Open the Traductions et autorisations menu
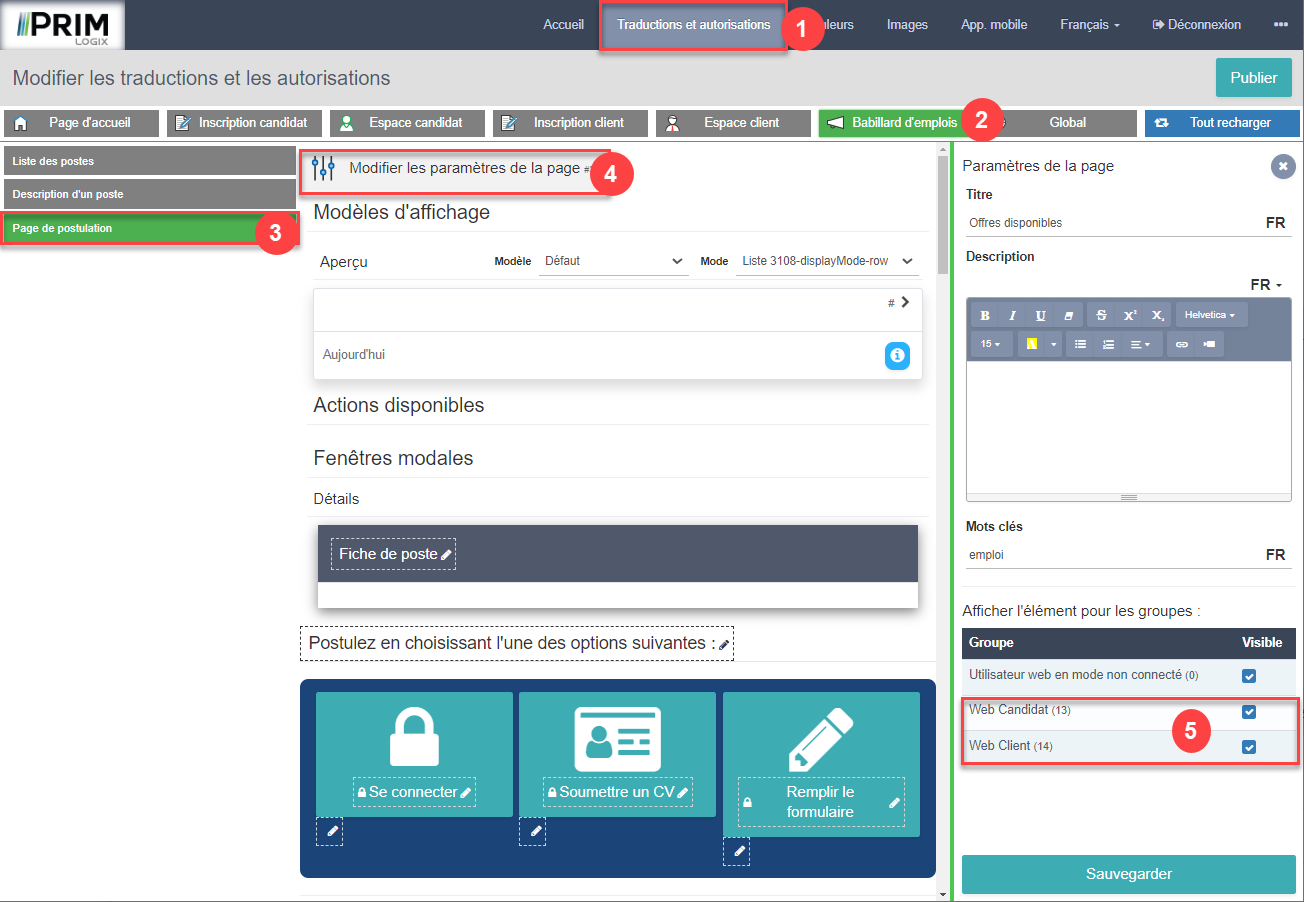Viewport: 1304px width, 902px height. (693, 25)
